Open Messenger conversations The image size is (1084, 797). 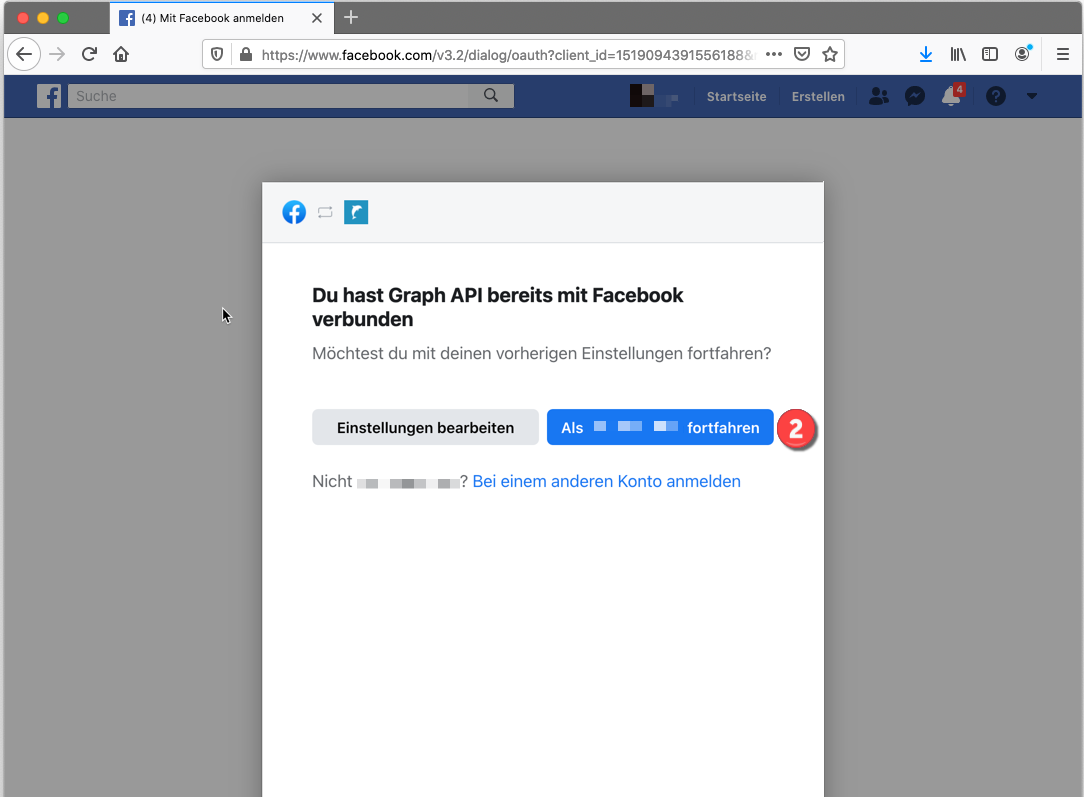915,96
